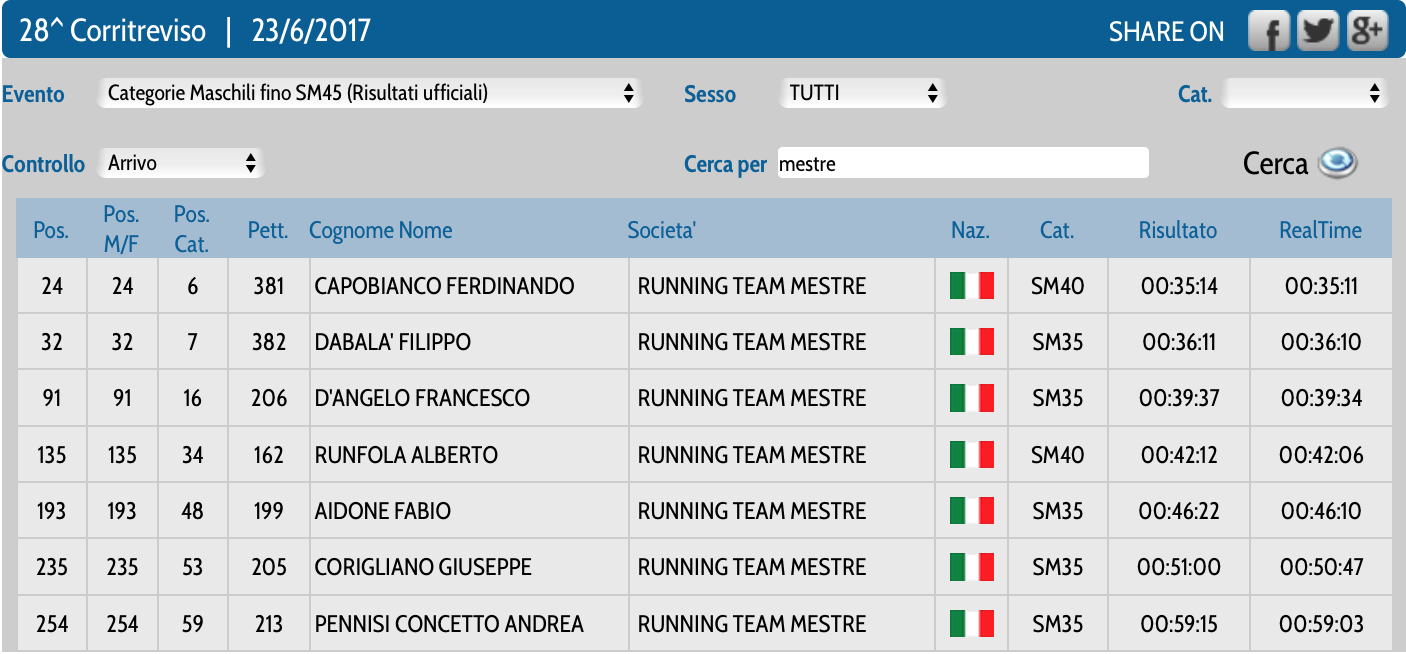Share results on Google Plus
The width and height of the screenshot is (1406, 654).
click(1367, 32)
